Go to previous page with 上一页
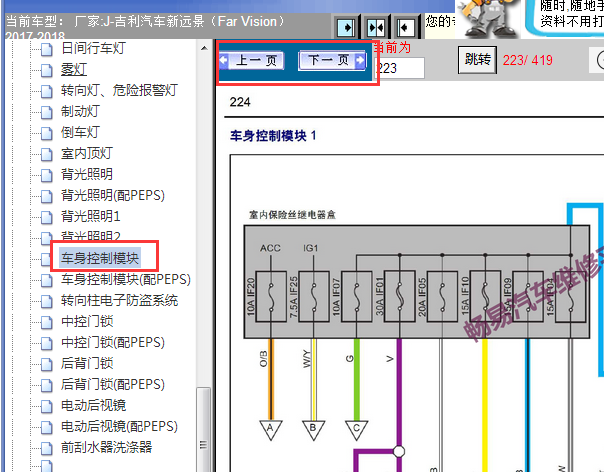This screenshot has width=604, height=472. coord(252,60)
